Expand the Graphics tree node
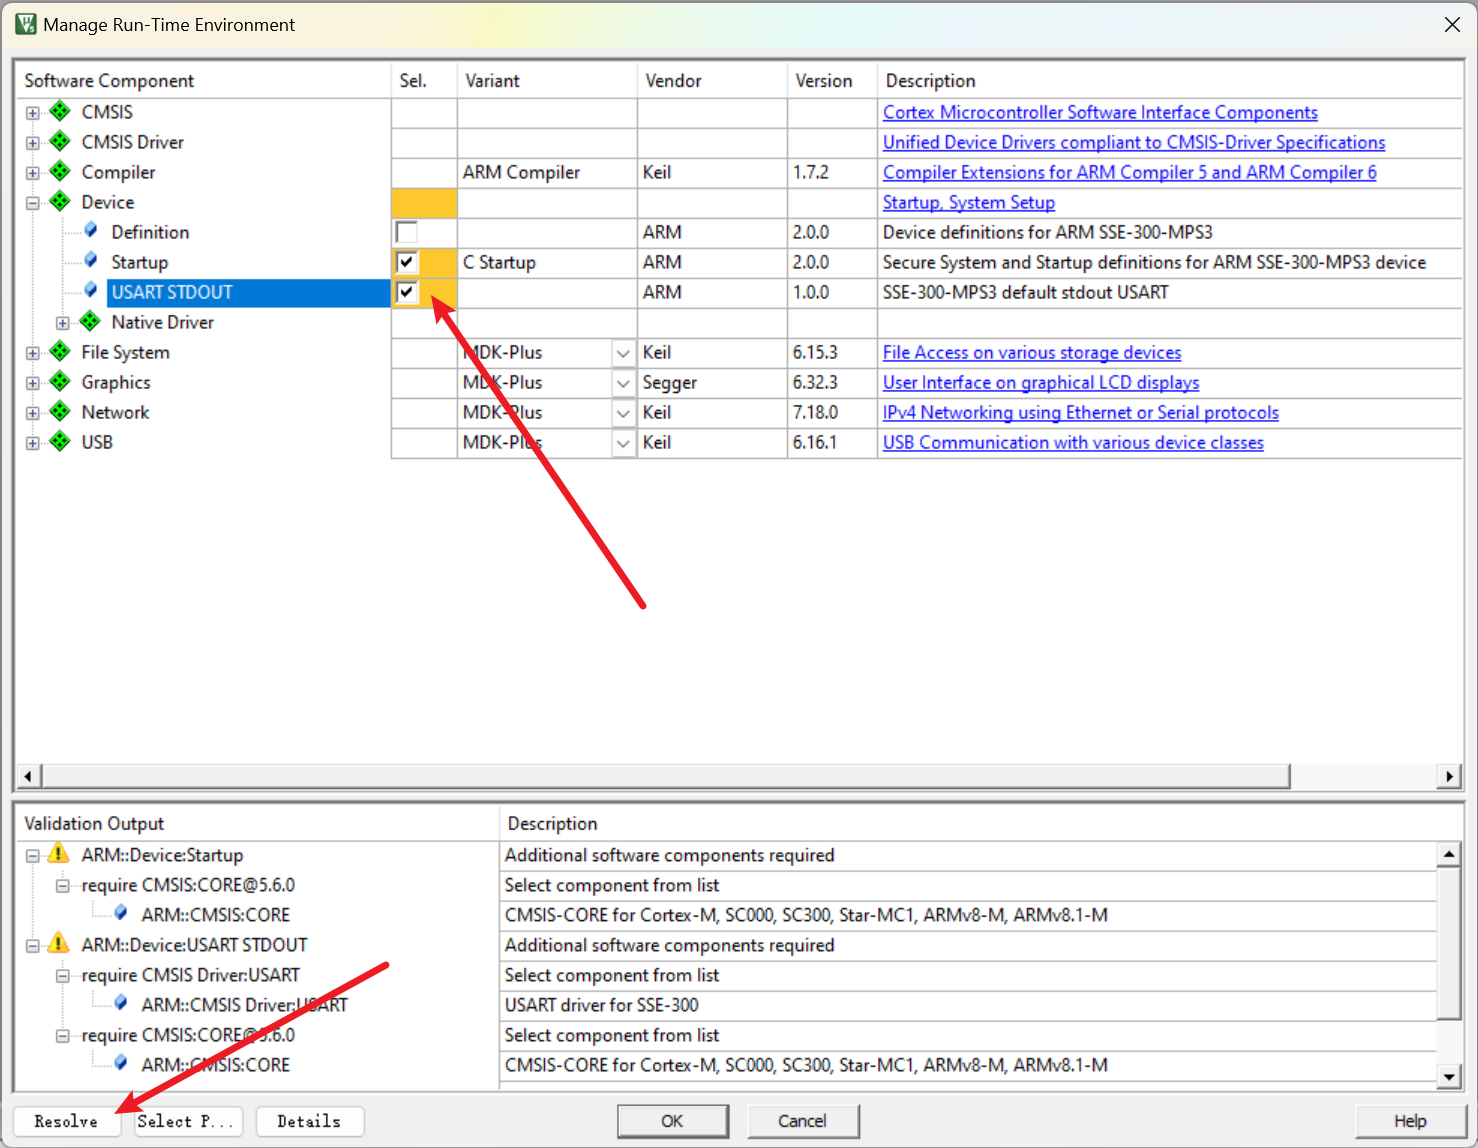The image size is (1478, 1148). pyautogui.click(x=33, y=383)
